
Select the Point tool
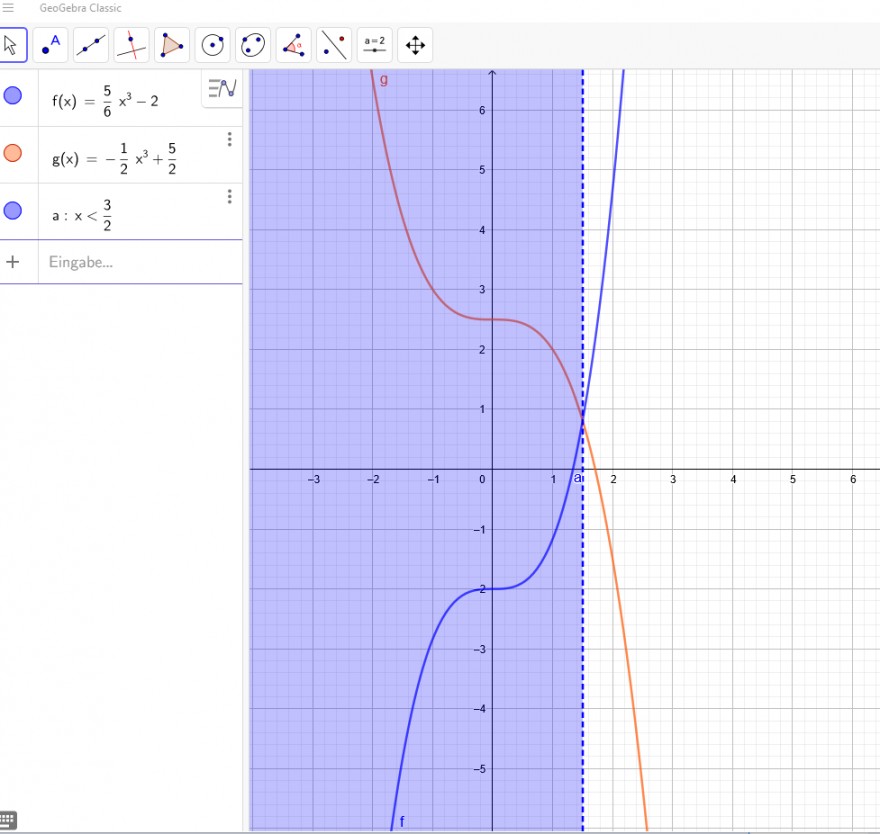pyautogui.click(x=51, y=45)
